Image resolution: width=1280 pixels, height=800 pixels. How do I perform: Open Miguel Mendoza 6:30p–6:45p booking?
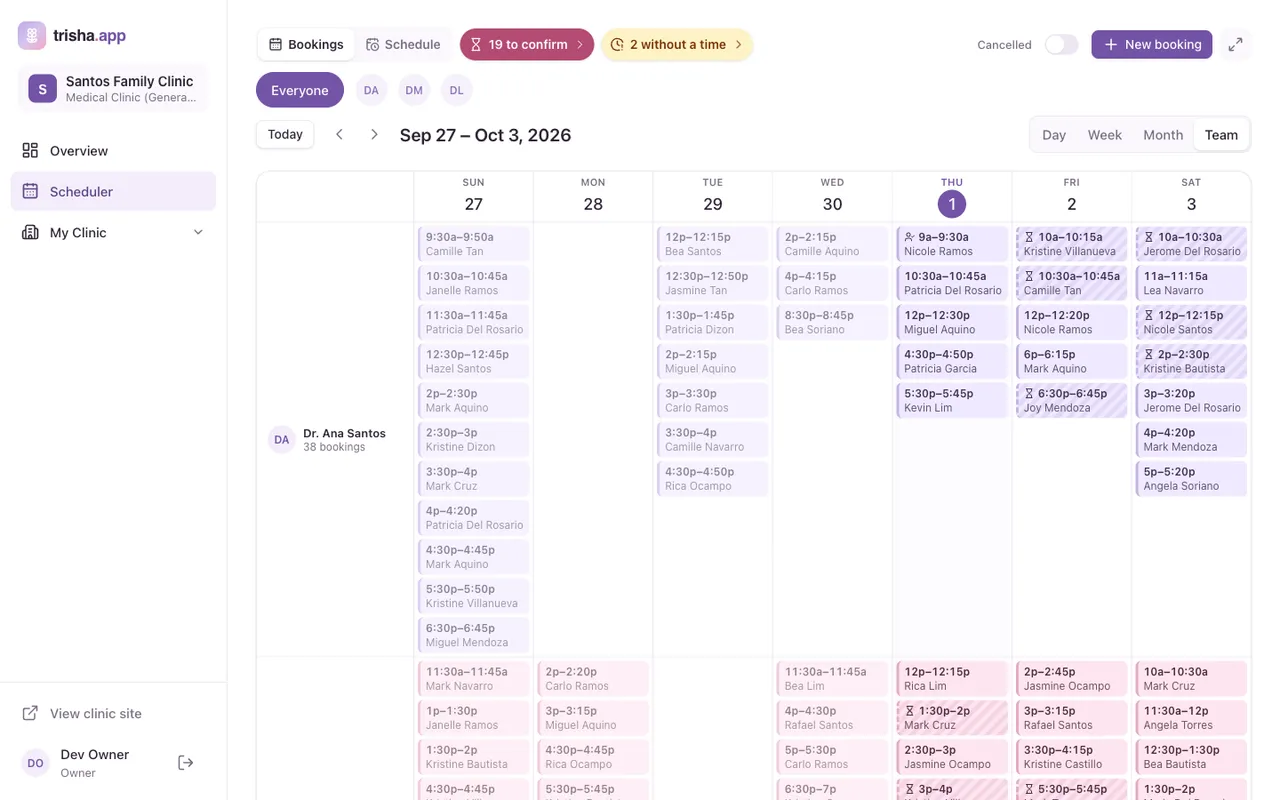coord(473,636)
